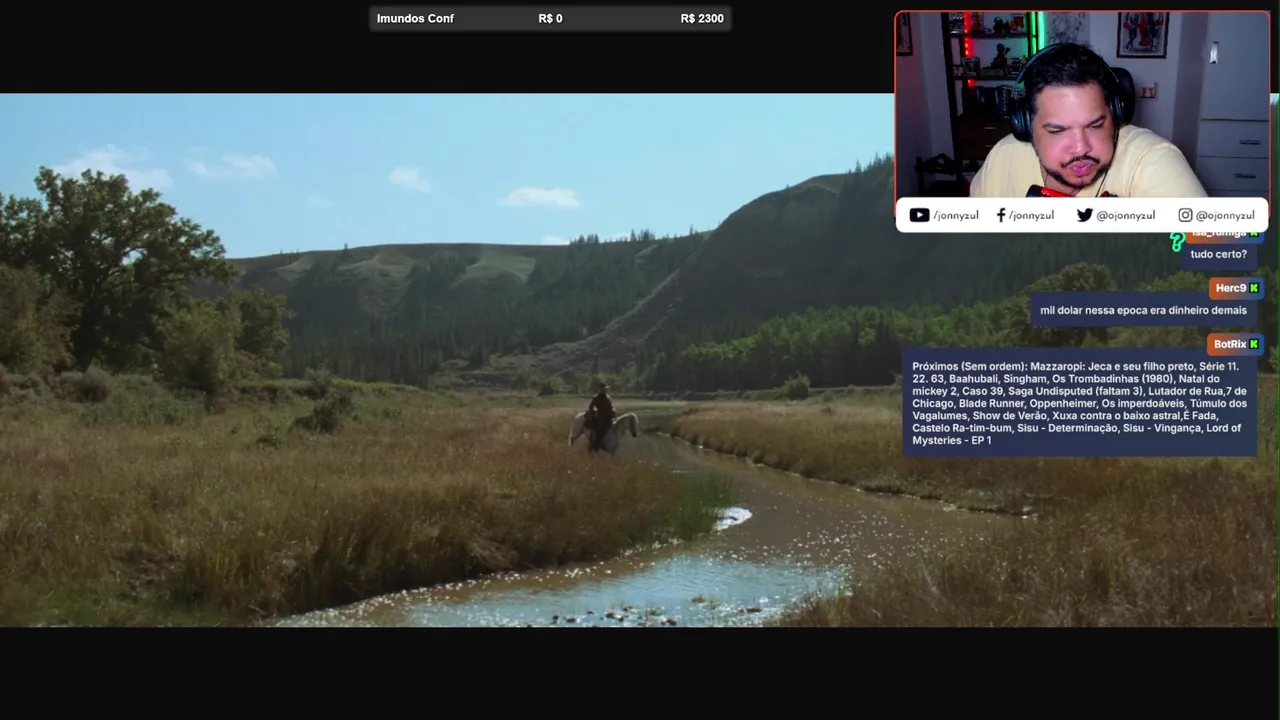
Task: Click the Twitter bird icon
Action: click(1084, 215)
